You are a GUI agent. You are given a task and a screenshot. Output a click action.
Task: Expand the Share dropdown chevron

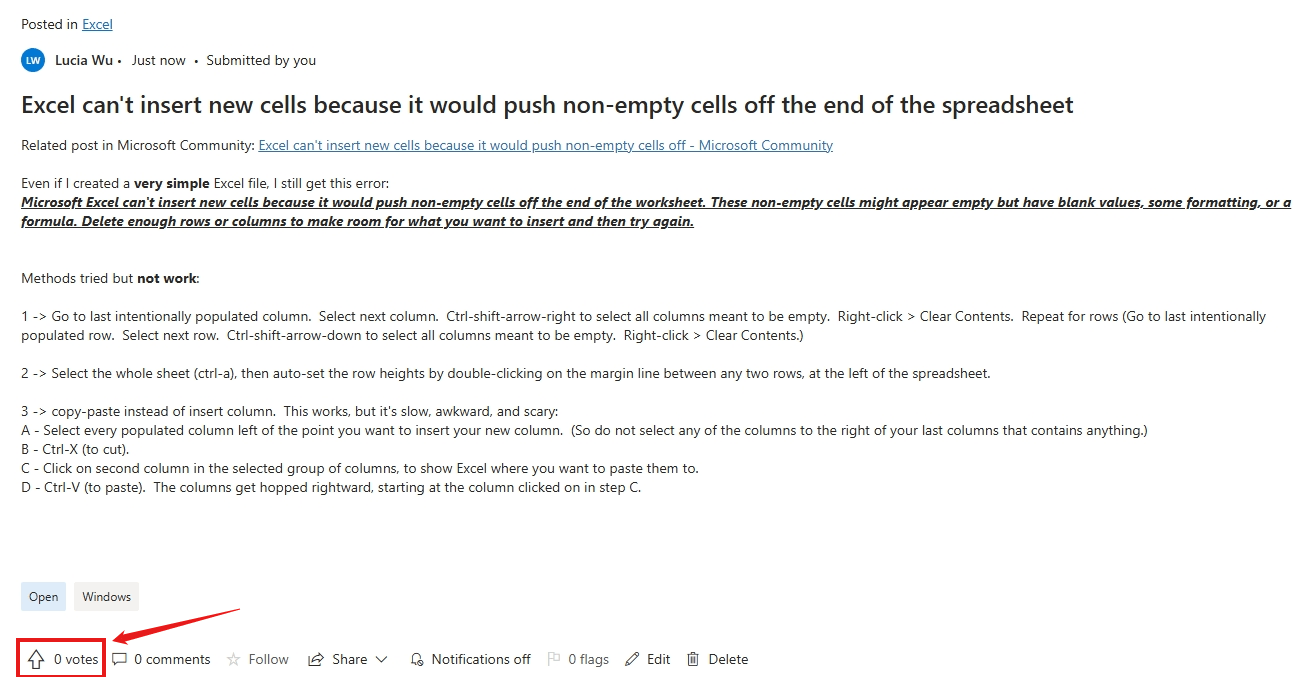coord(381,659)
